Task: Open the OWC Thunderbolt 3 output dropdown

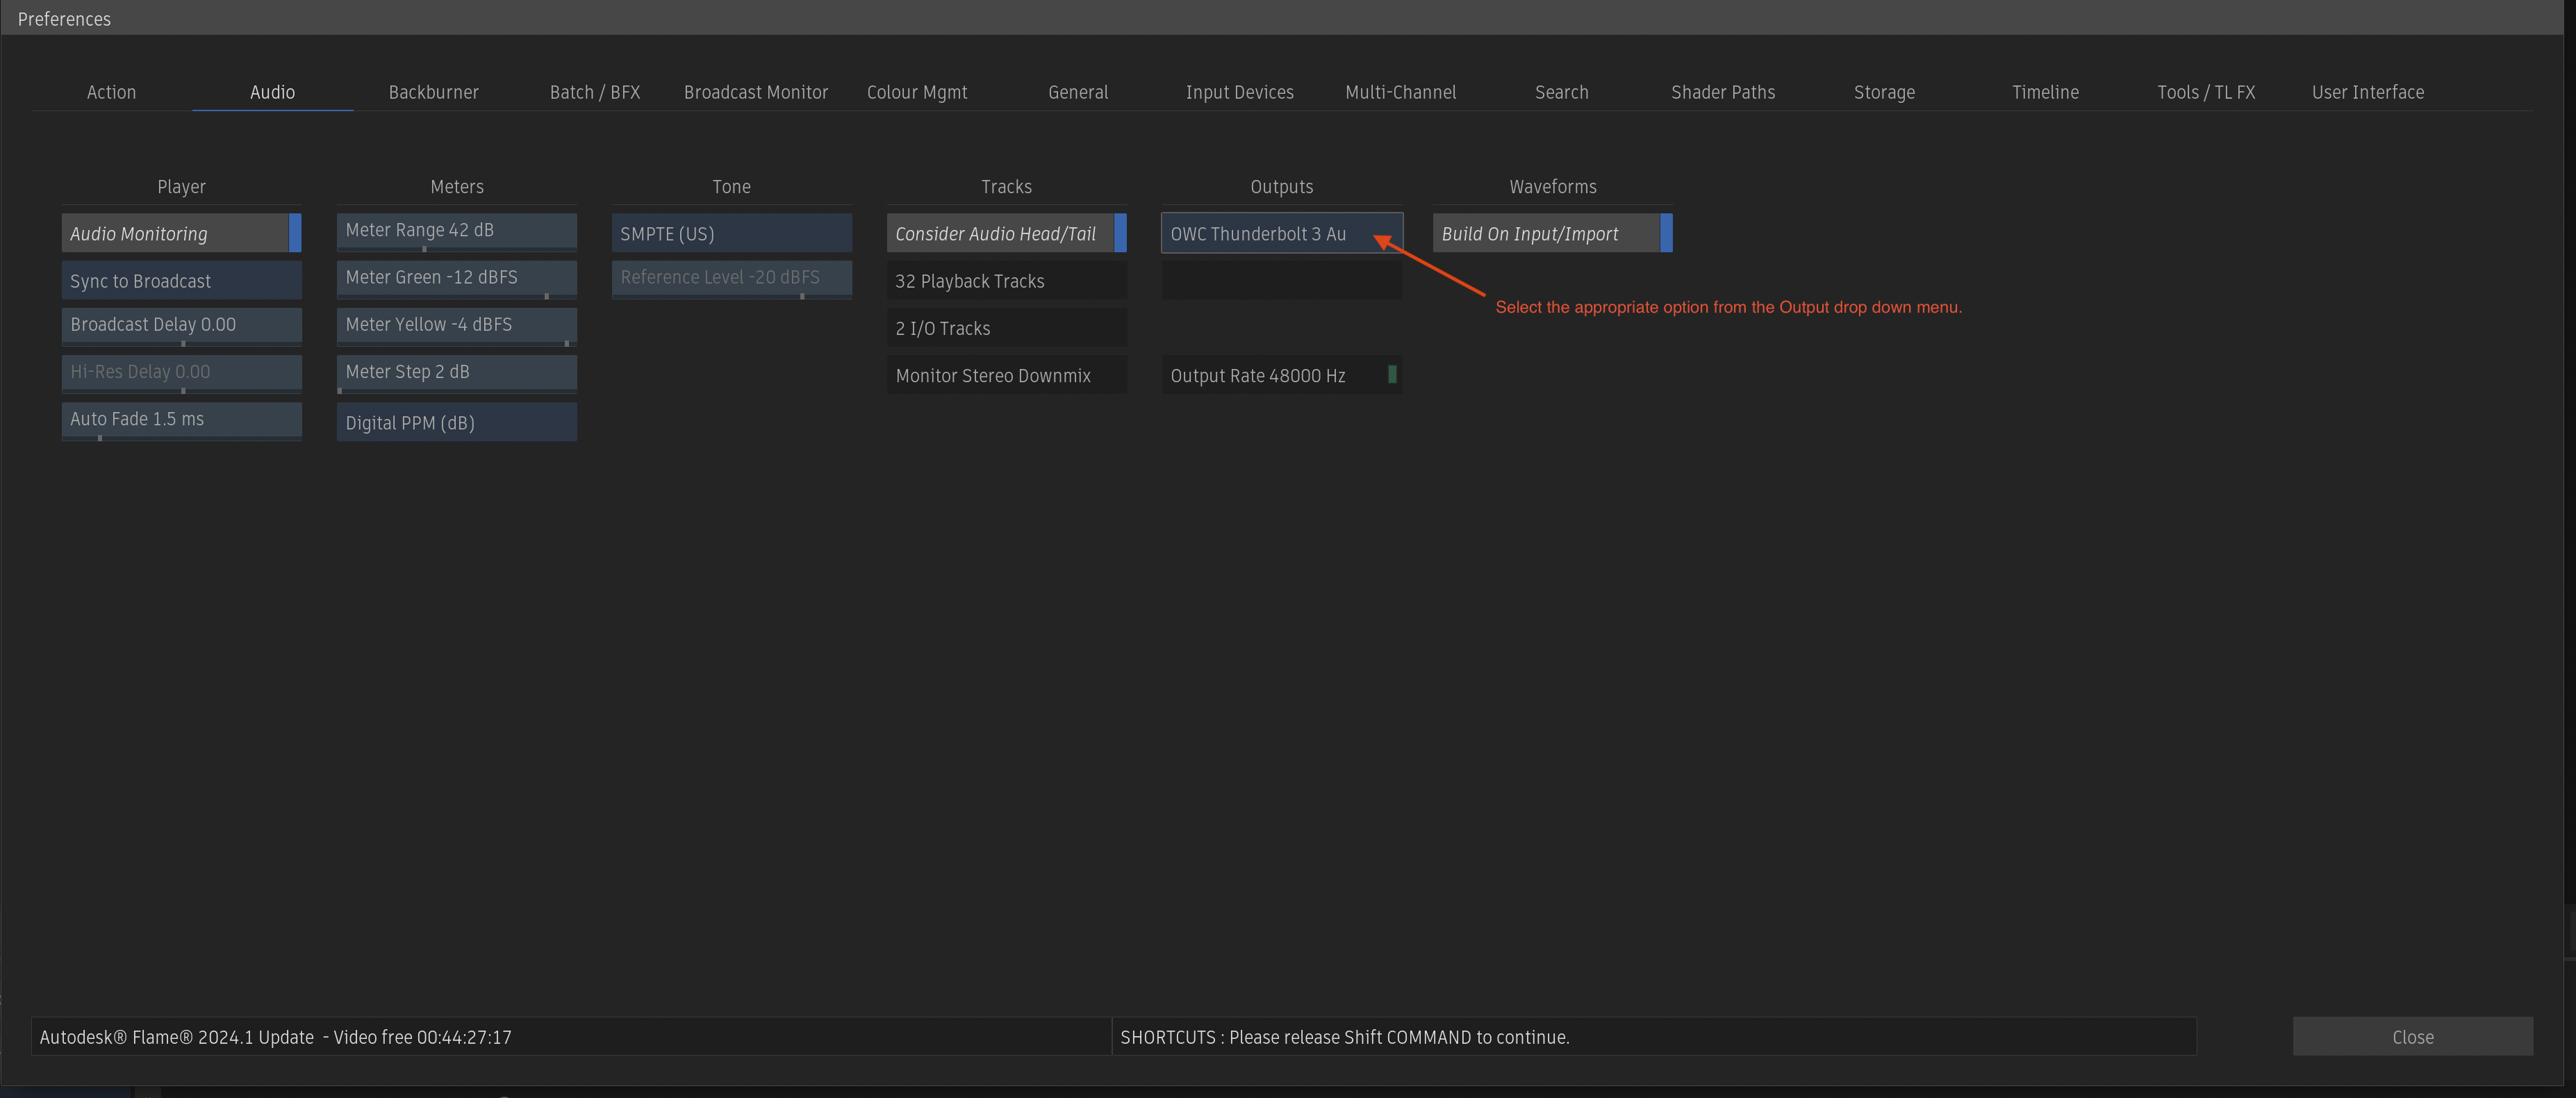Action: coord(1281,233)
